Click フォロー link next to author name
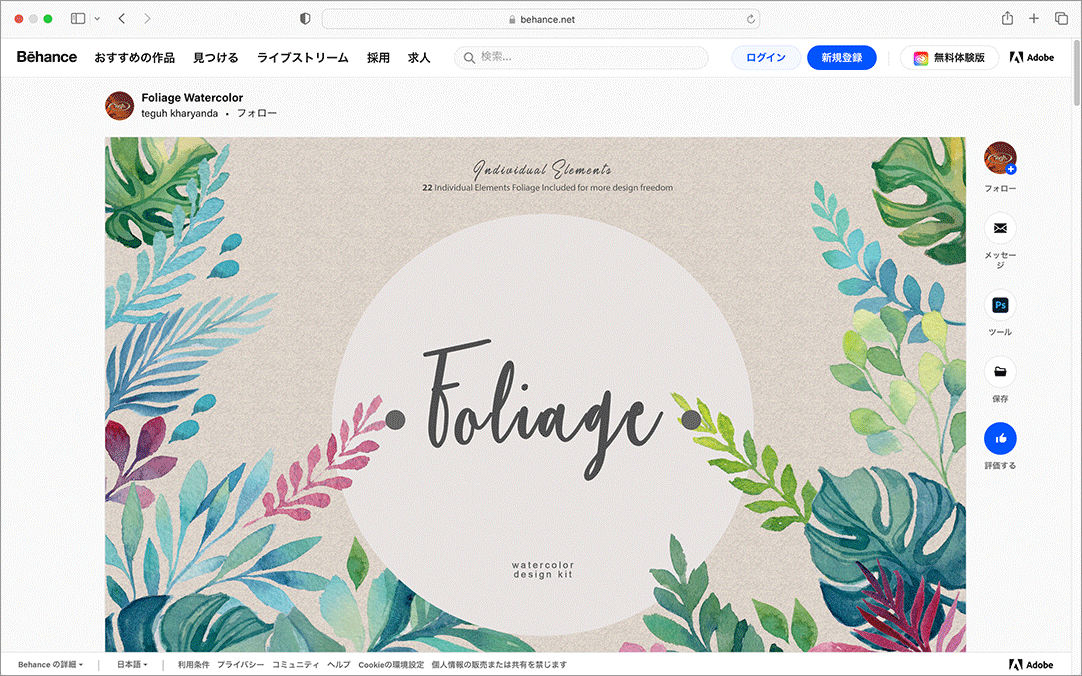Screen dimensions: 1082x676 click(x=257, y=113)
